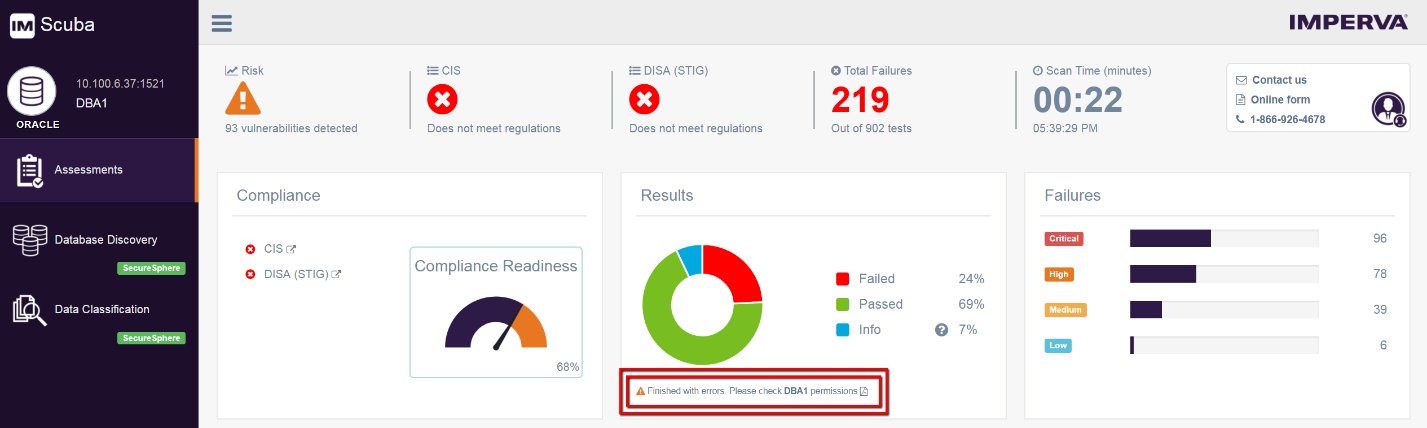Click the Critical failures bar

point(1224,238)
